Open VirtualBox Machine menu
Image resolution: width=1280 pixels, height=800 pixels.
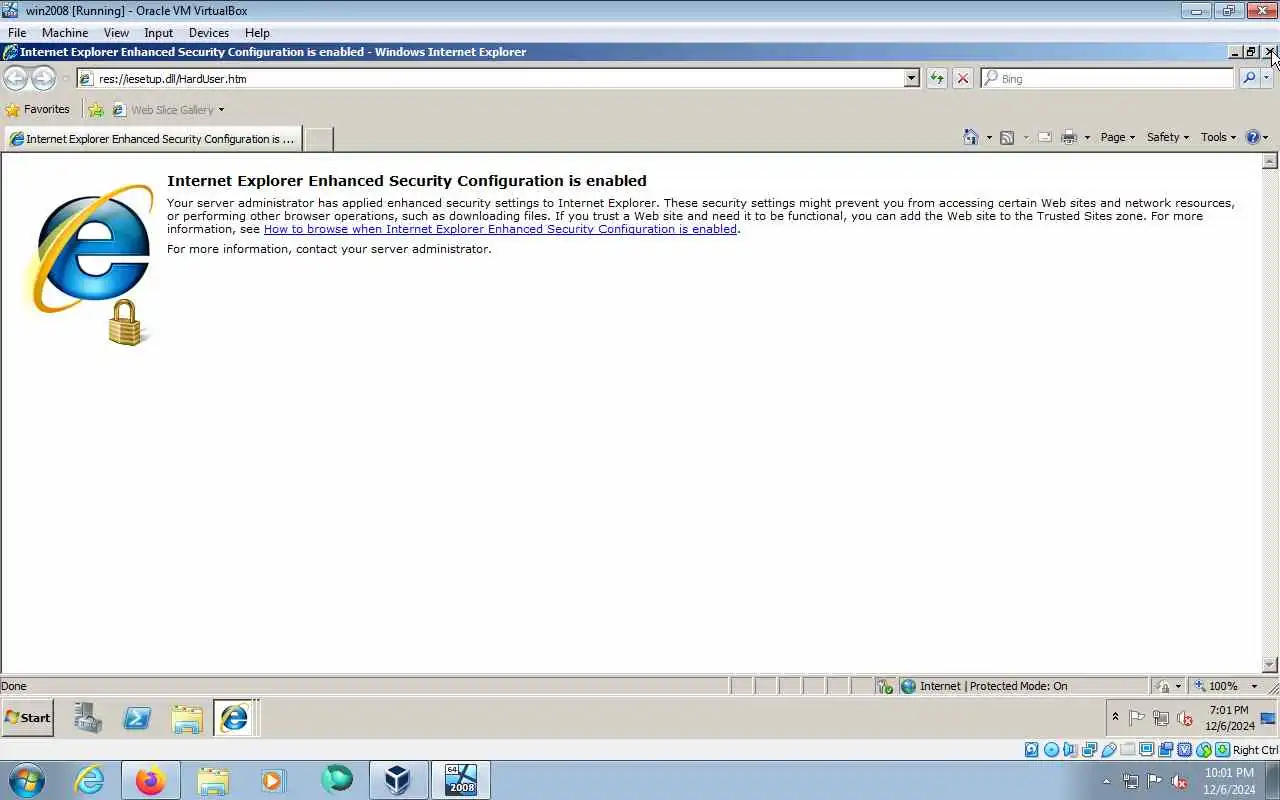pos(65,33)
